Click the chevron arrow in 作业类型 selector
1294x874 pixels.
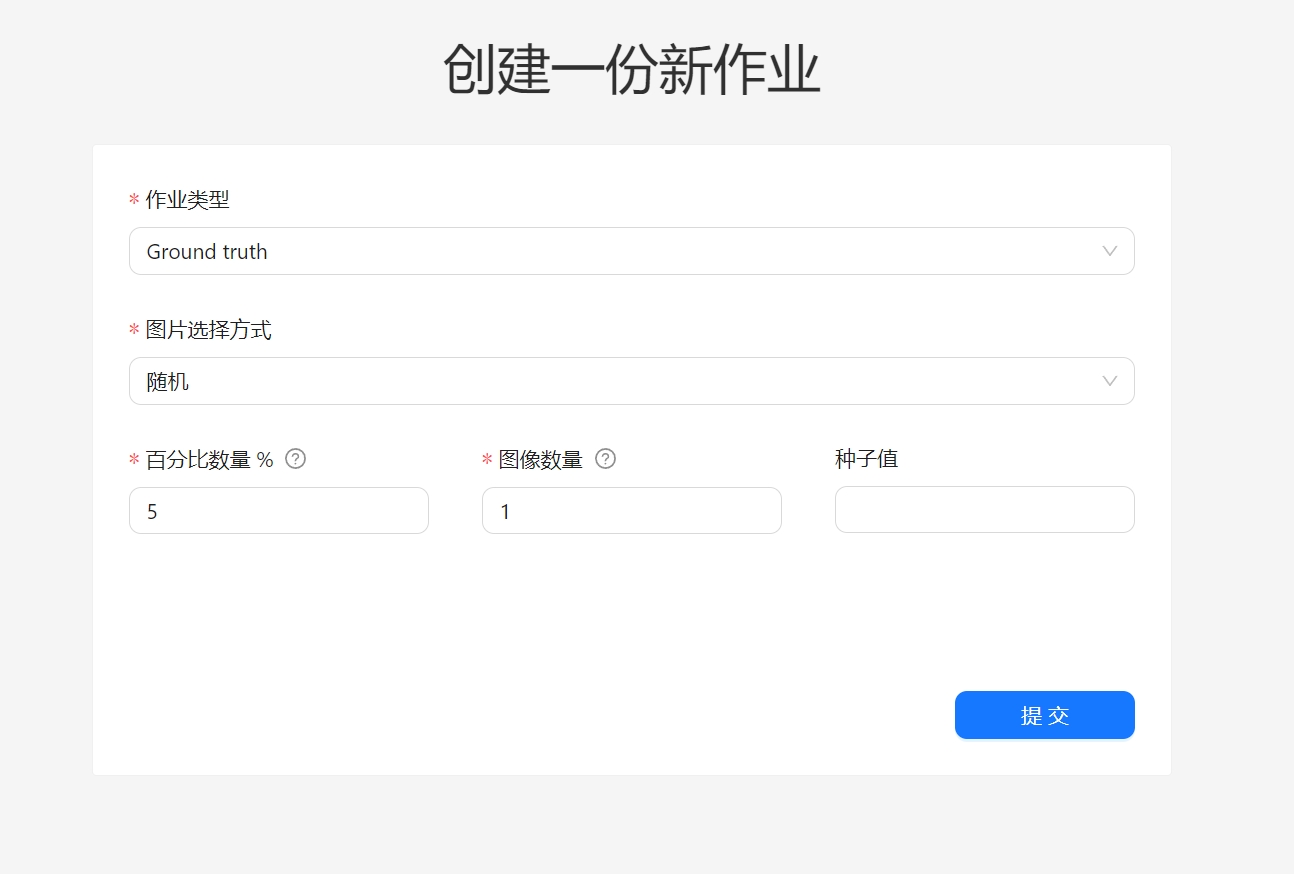coord(1109,251)
